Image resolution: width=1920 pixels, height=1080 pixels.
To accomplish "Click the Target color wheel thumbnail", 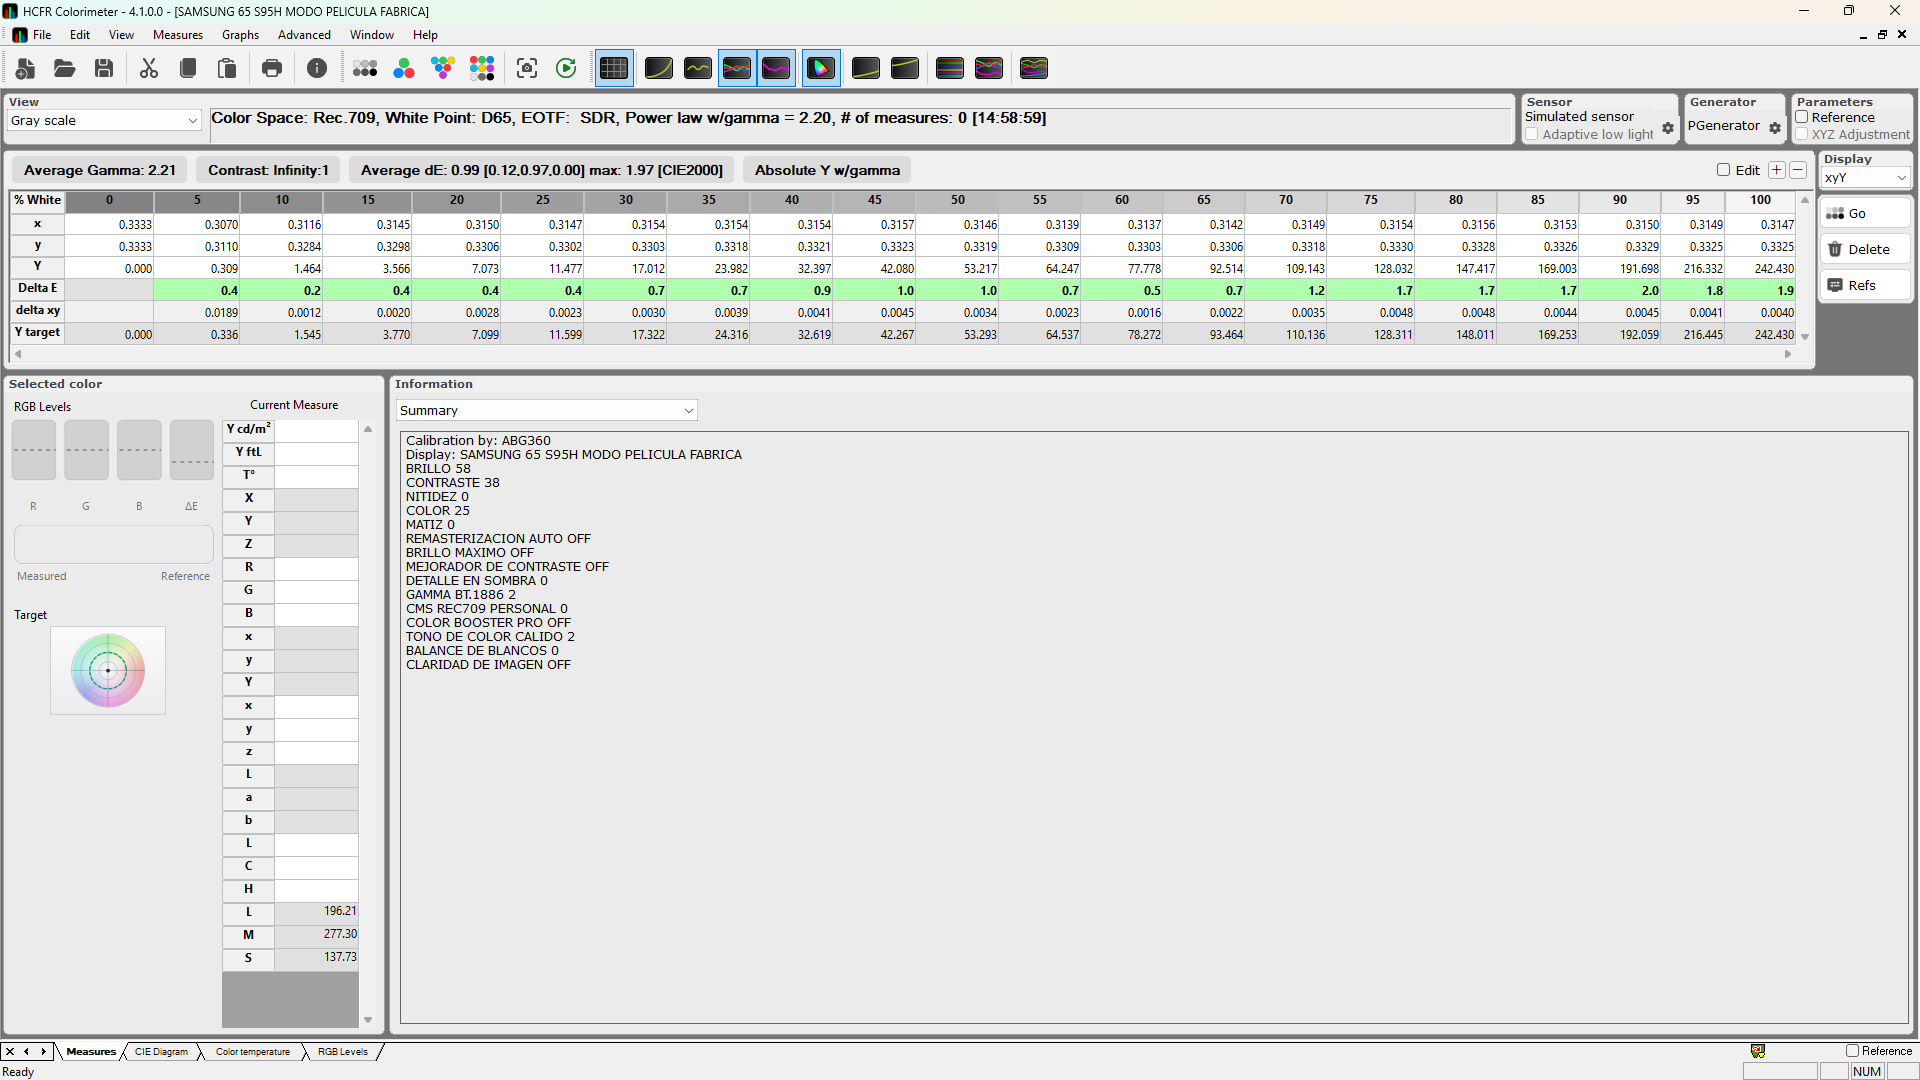I will pos(108,670).
